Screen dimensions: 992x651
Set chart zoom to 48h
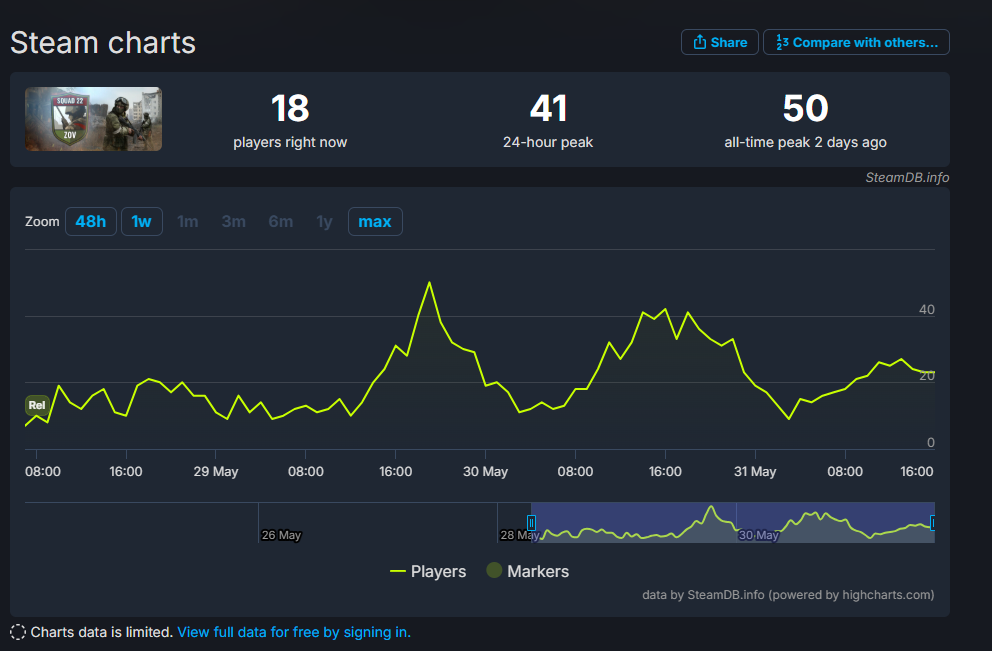90,221
